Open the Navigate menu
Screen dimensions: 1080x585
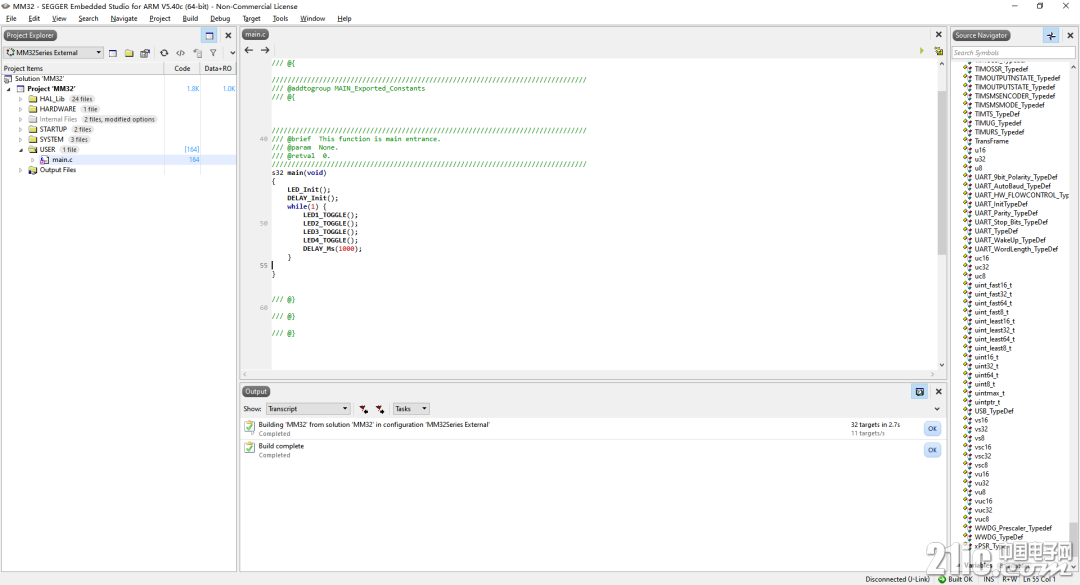(x=124, y=19)
